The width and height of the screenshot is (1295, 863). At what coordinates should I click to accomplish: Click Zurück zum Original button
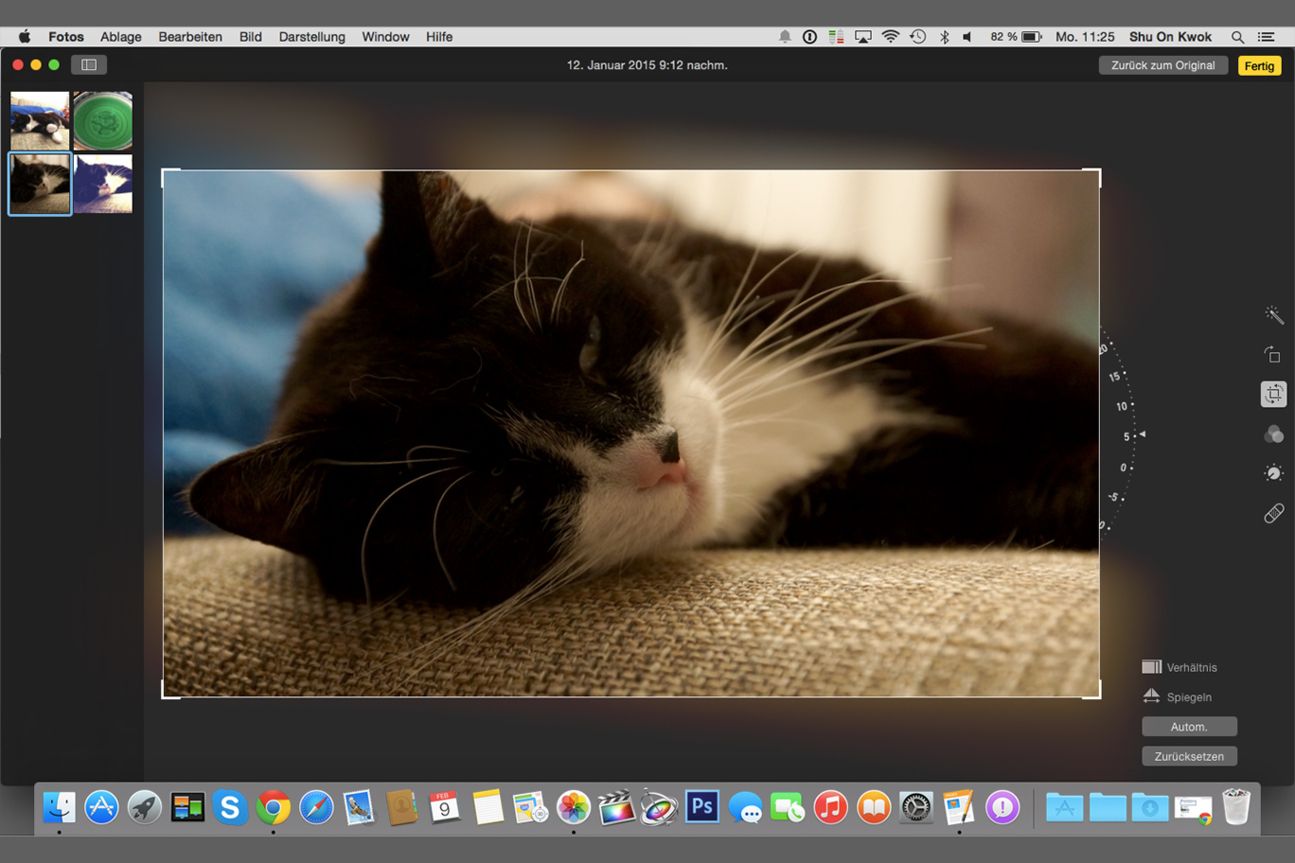coord(1163,65)
